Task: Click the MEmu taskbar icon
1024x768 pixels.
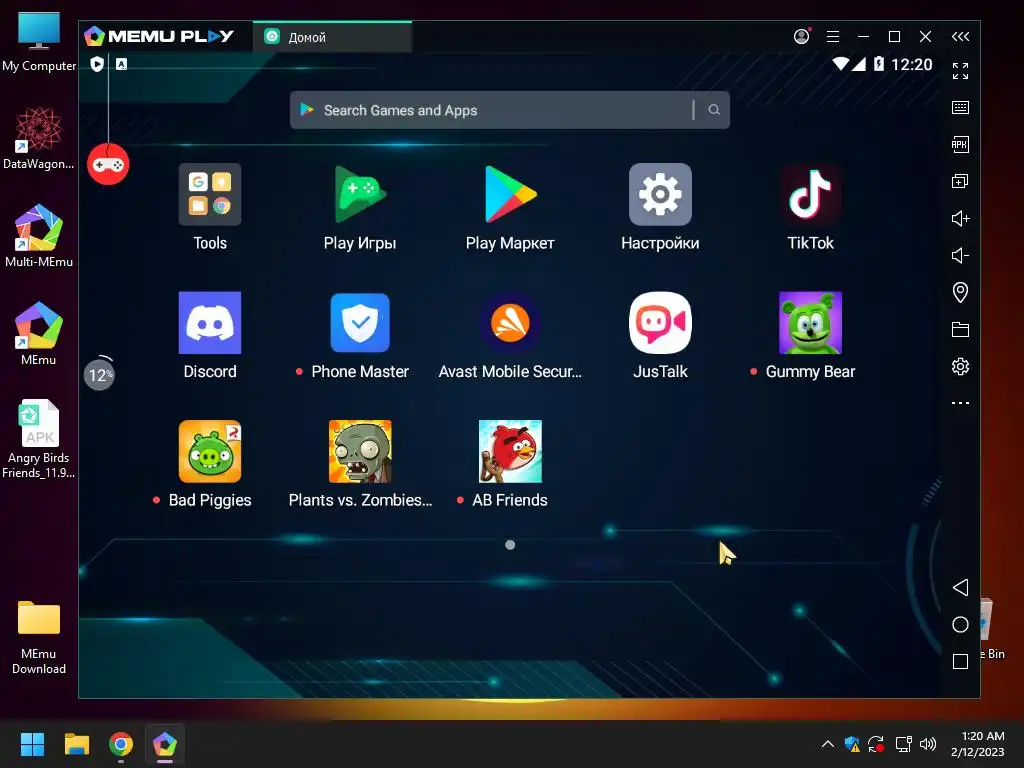Action: click(x=165, y=744)
